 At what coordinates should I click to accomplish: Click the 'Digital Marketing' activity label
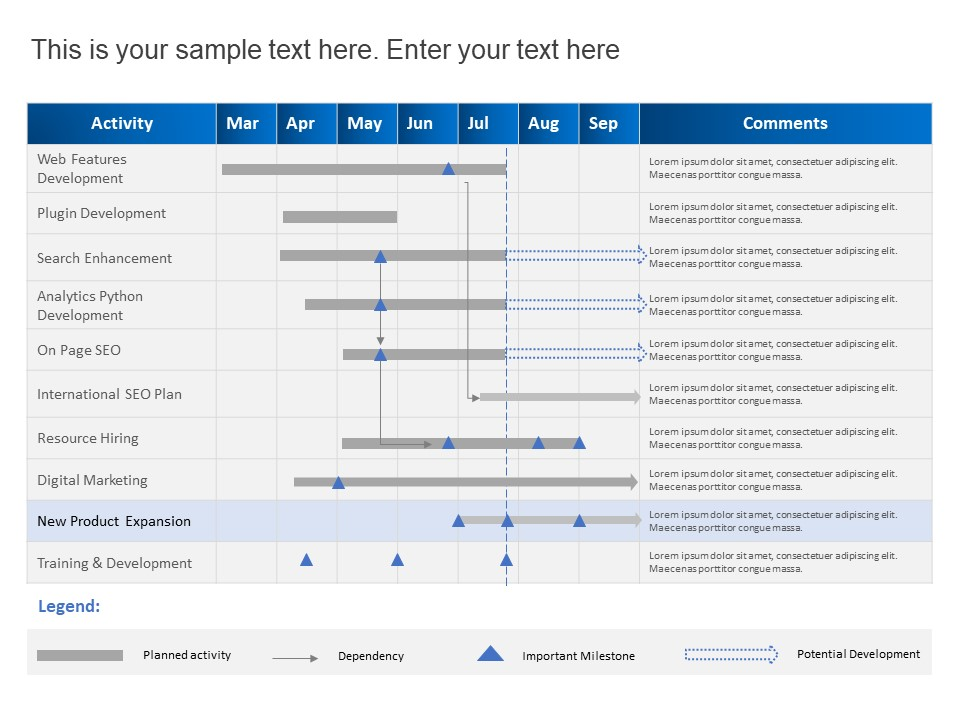92,480
